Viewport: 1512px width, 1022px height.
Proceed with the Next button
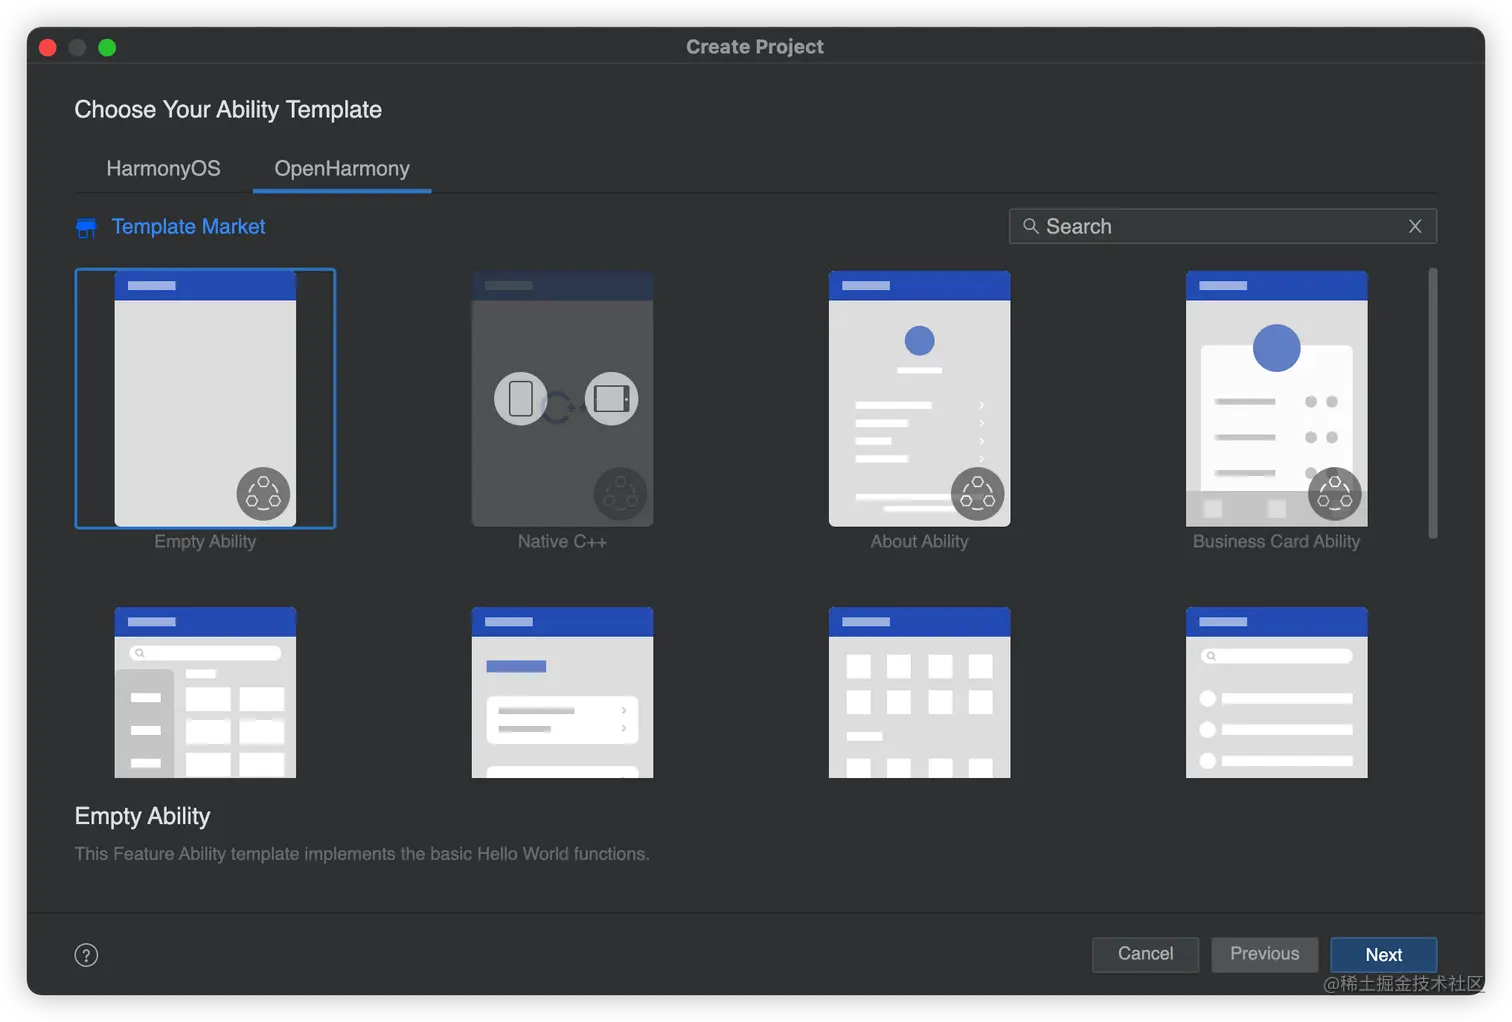(x=1383, y=954)
